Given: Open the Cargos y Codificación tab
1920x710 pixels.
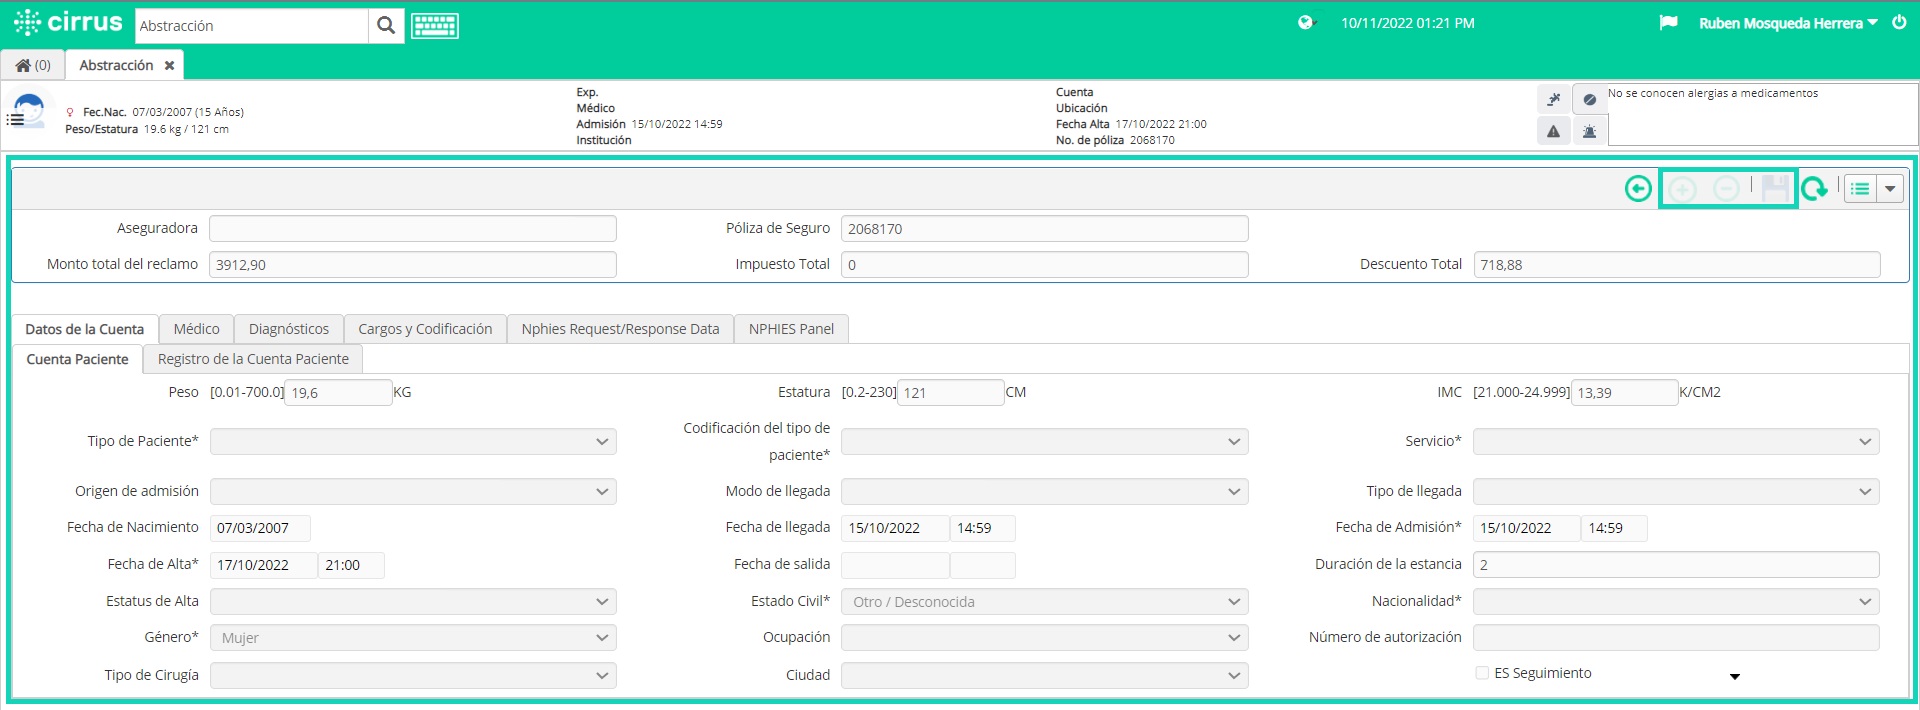Looking at the screenshot, I should coord(425,329).
